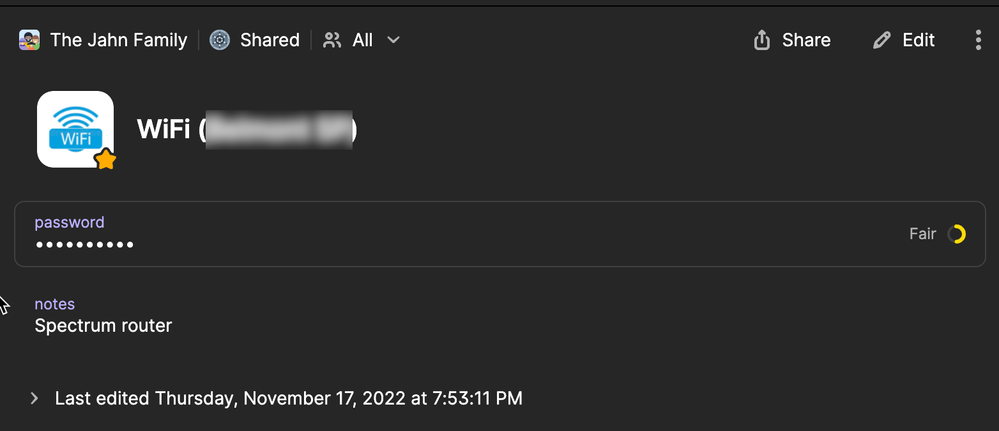Click the yellow password strength circle
The height and width of the screenshot is (431, 999).
pyautogui.click(x=957, y=234)
